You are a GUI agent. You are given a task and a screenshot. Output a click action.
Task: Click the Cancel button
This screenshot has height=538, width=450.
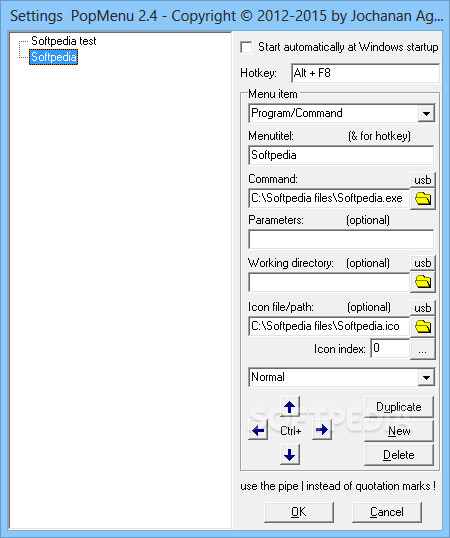pos(387,512)
